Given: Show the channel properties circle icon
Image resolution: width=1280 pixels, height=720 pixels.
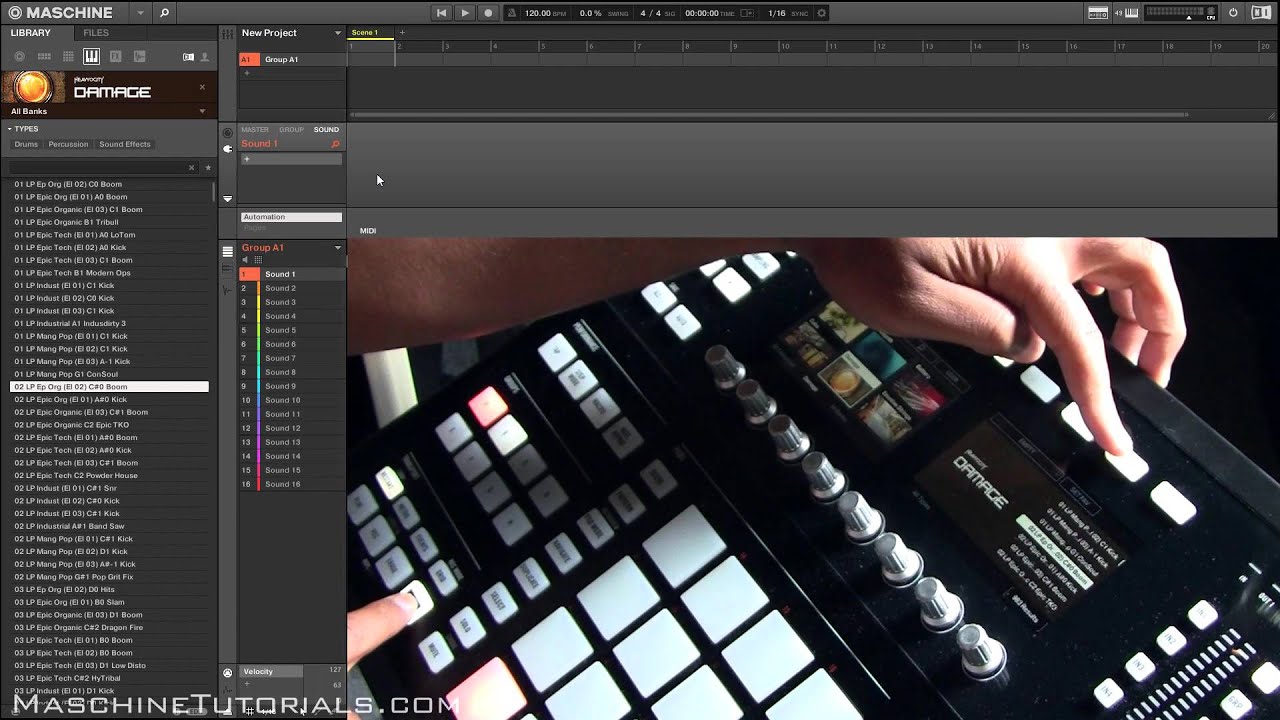Looking at the screenshot, I should pos(227,133).
